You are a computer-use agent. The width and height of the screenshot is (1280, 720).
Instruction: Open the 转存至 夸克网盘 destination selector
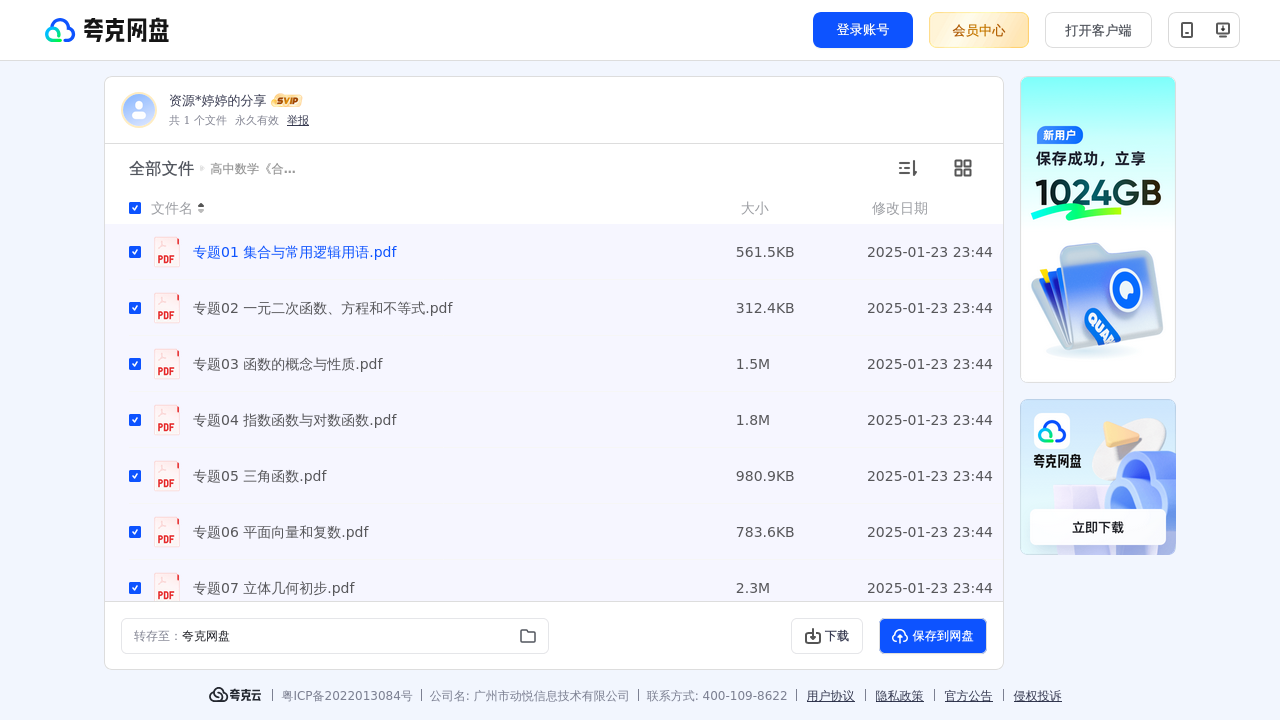335,636
